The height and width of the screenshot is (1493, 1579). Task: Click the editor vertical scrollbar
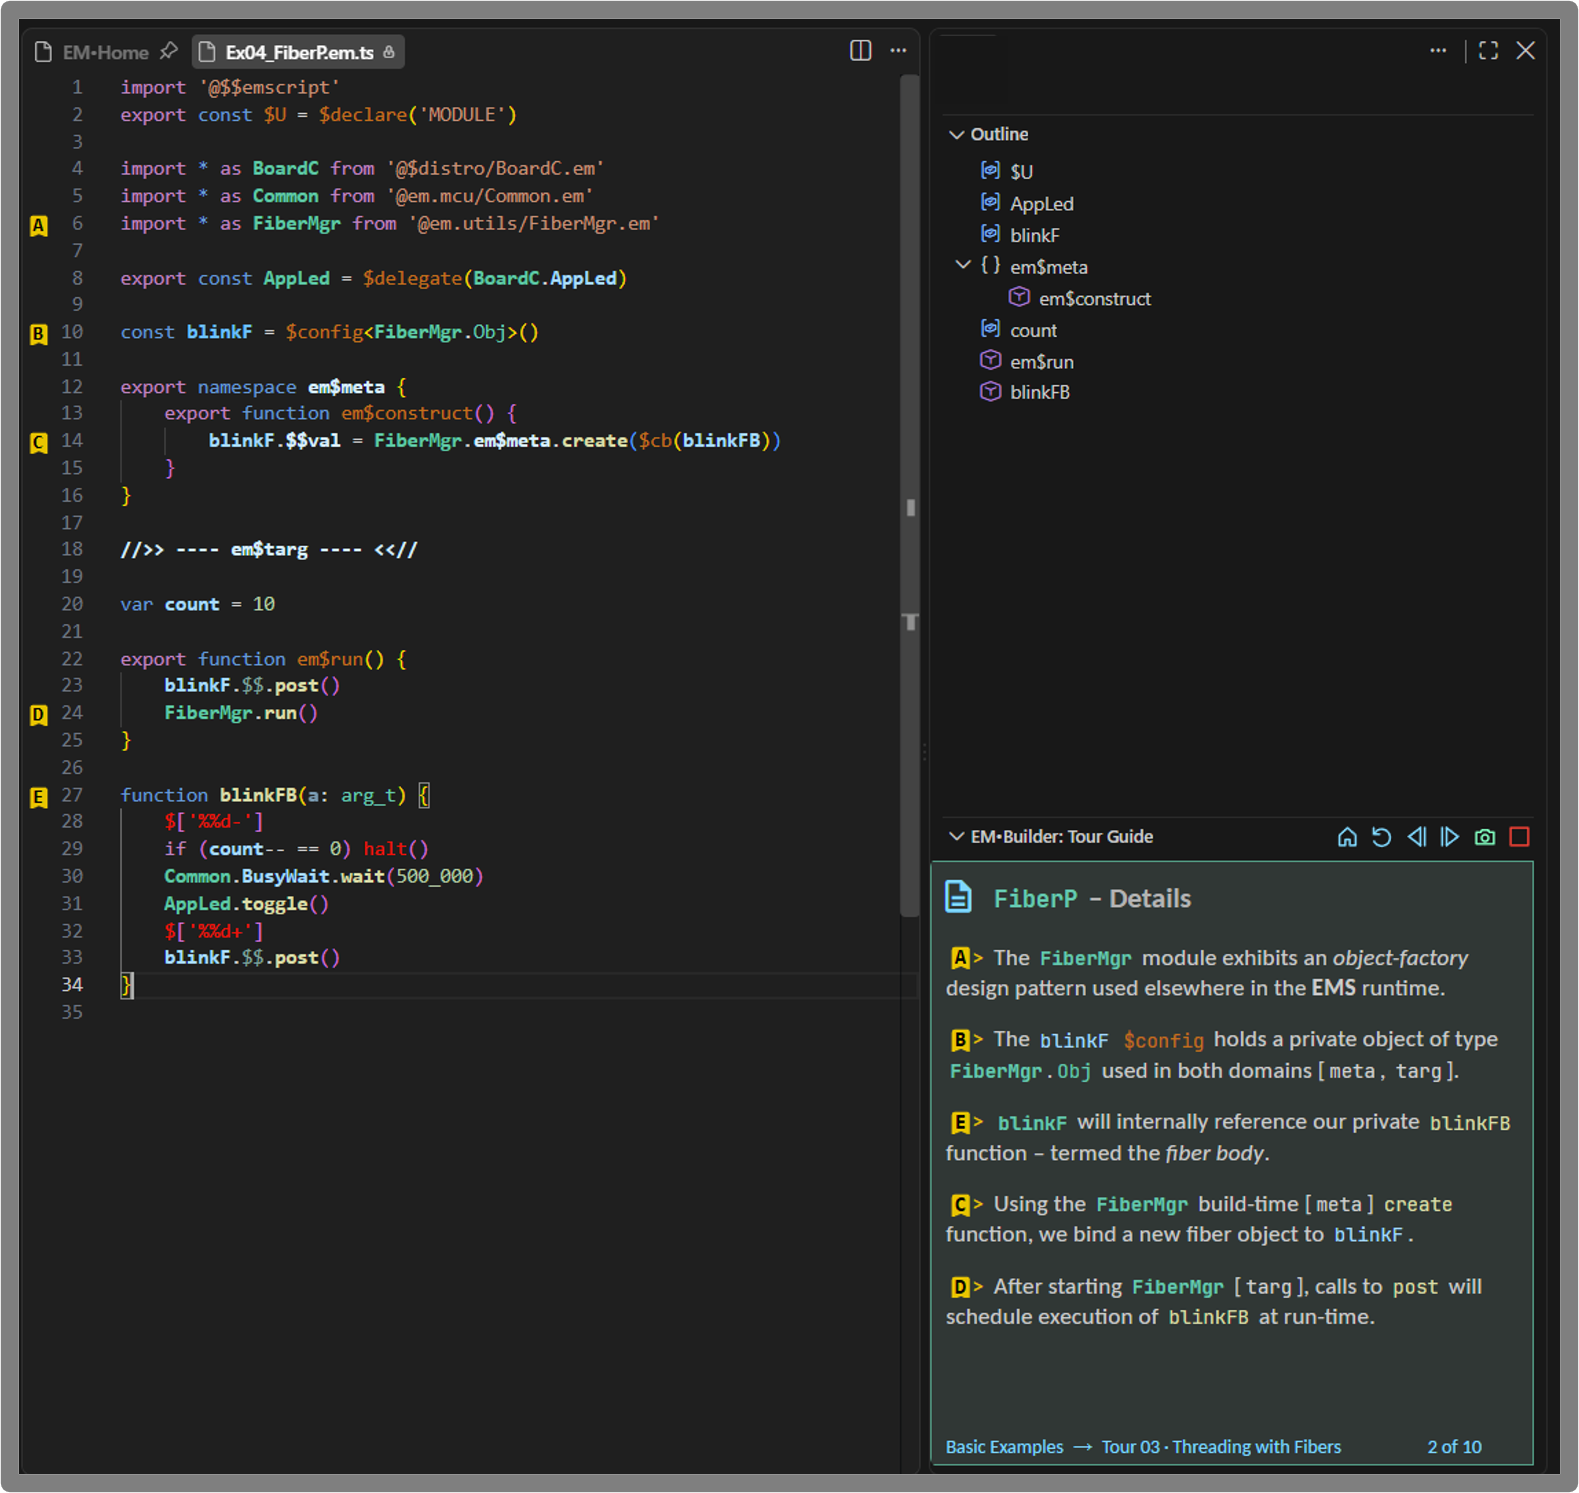click(910, 495)
